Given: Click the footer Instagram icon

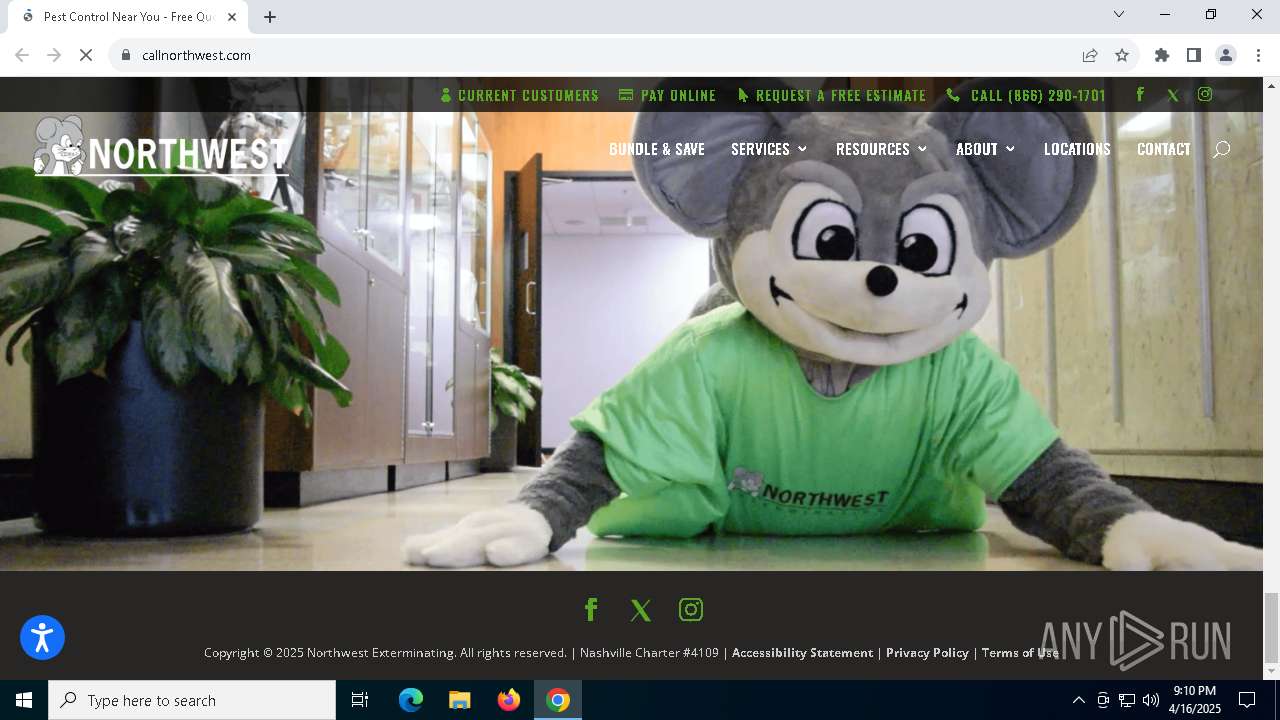Looking at the screenshot, I should [691, 609].
